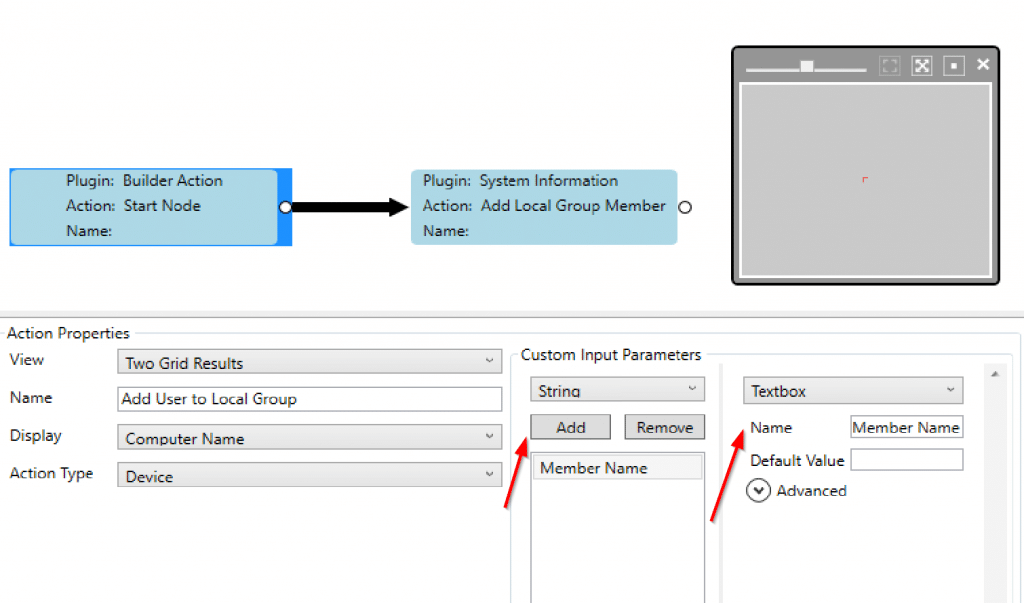Click the Start Node output connector circle
The width and height of the screenshot is (1024, 603).
(285, 207)
